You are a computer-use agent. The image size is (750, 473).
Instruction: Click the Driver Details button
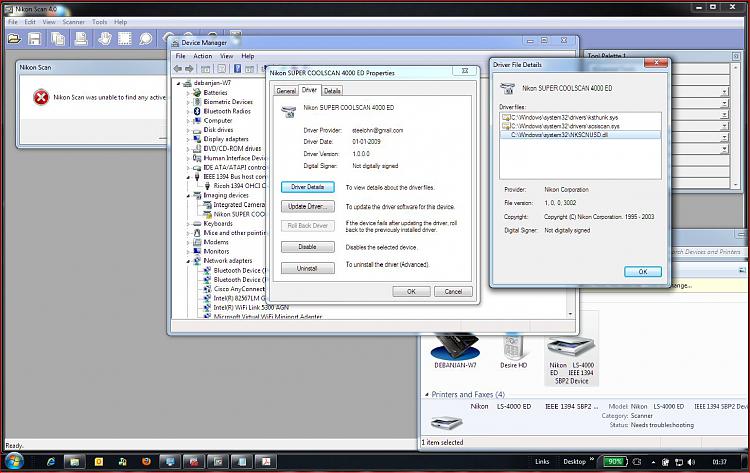pyautogui.click(x=308, y=187)
